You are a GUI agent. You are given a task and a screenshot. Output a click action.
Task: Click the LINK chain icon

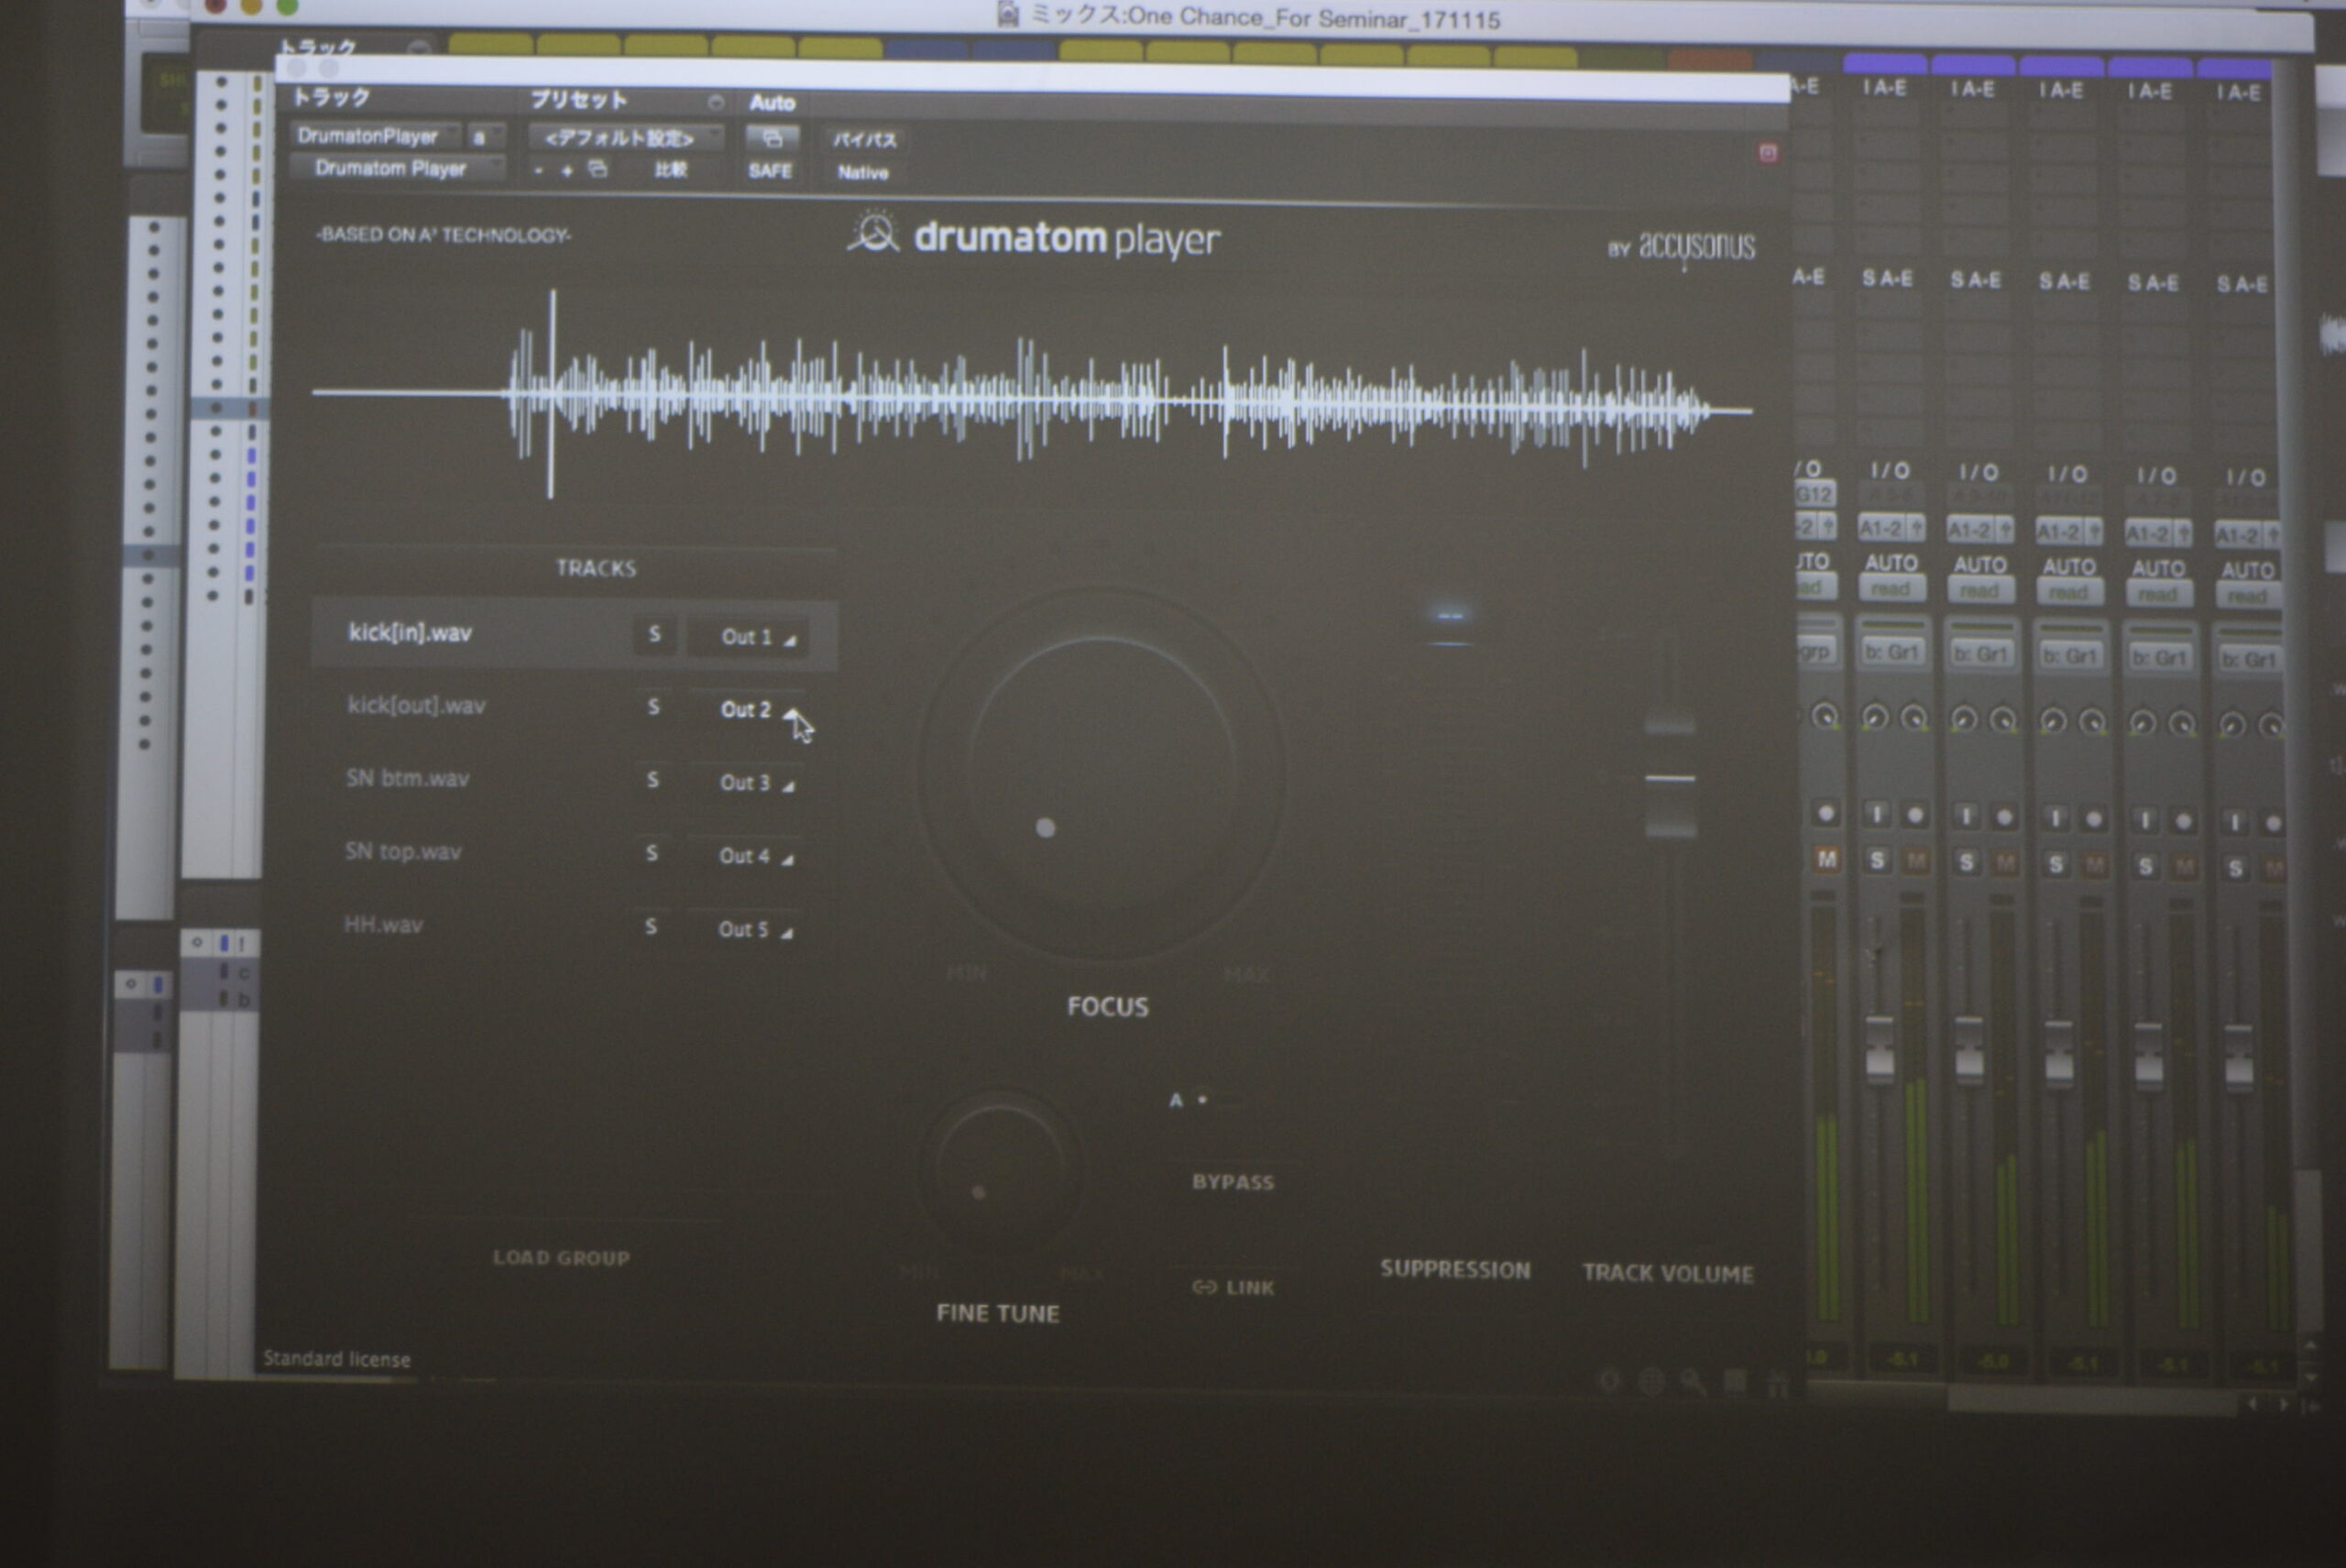(1204, 1287)
